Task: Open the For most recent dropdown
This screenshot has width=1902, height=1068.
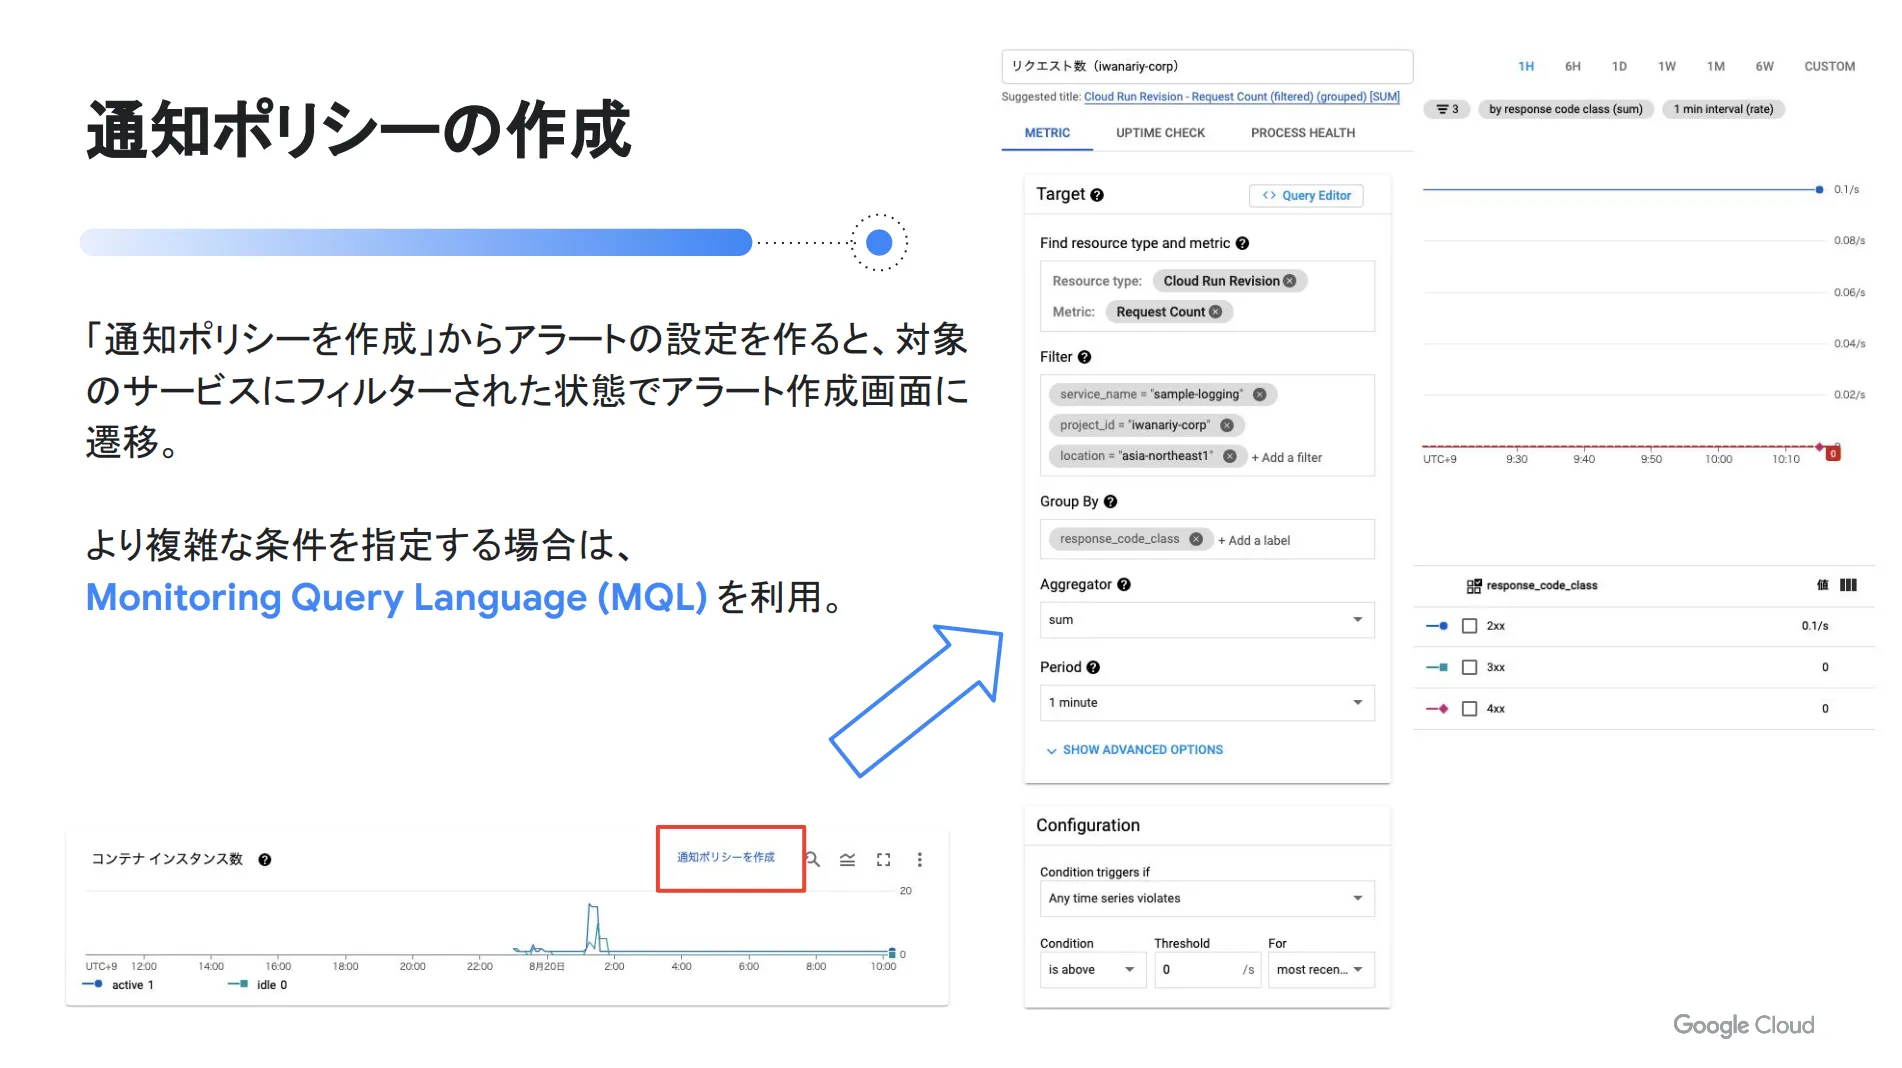Action: pyautogui.click(x=1321, y=970)
